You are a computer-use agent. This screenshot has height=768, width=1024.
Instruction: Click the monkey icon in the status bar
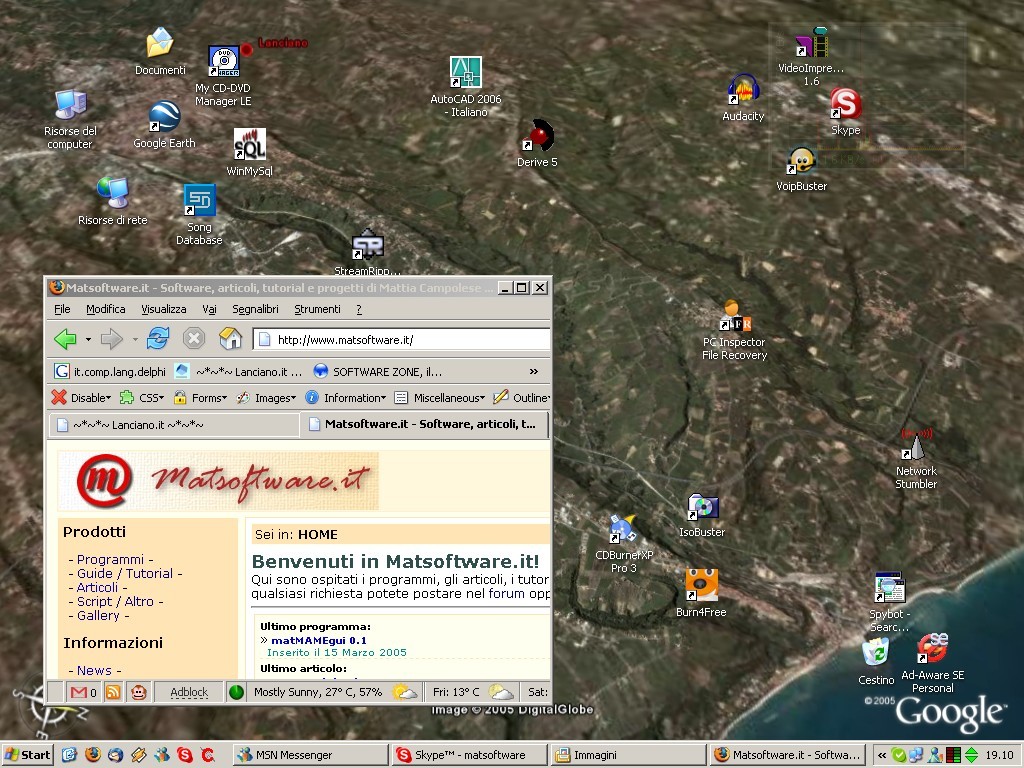point(138,692)
